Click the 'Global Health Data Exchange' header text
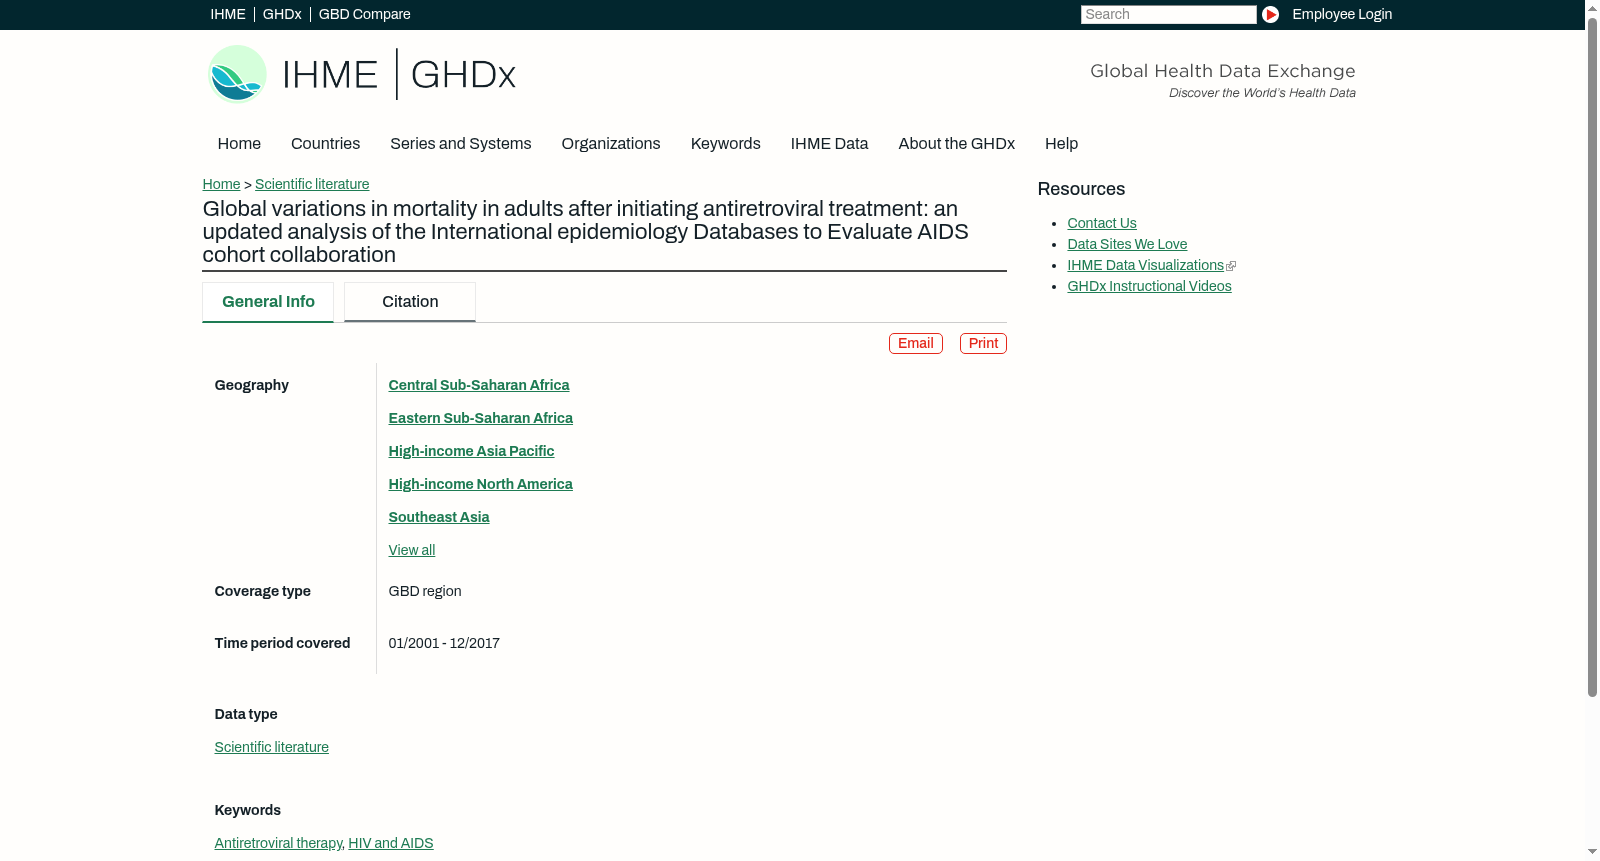Screen dimensions: 1600x861 click(x=1223, y=71)
